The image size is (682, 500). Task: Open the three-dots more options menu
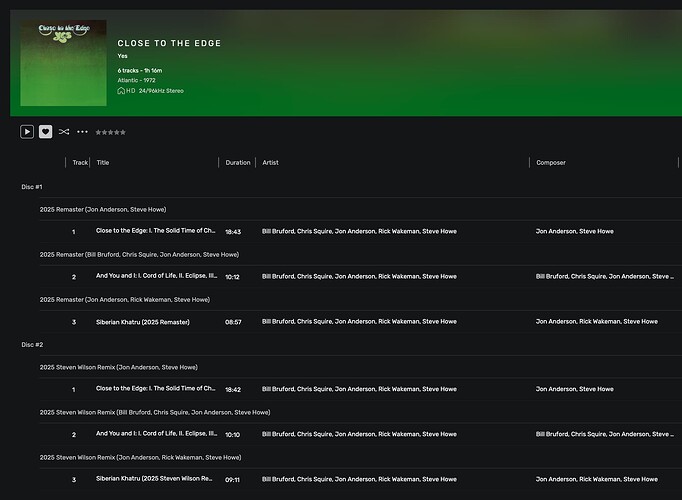[82, 132]
